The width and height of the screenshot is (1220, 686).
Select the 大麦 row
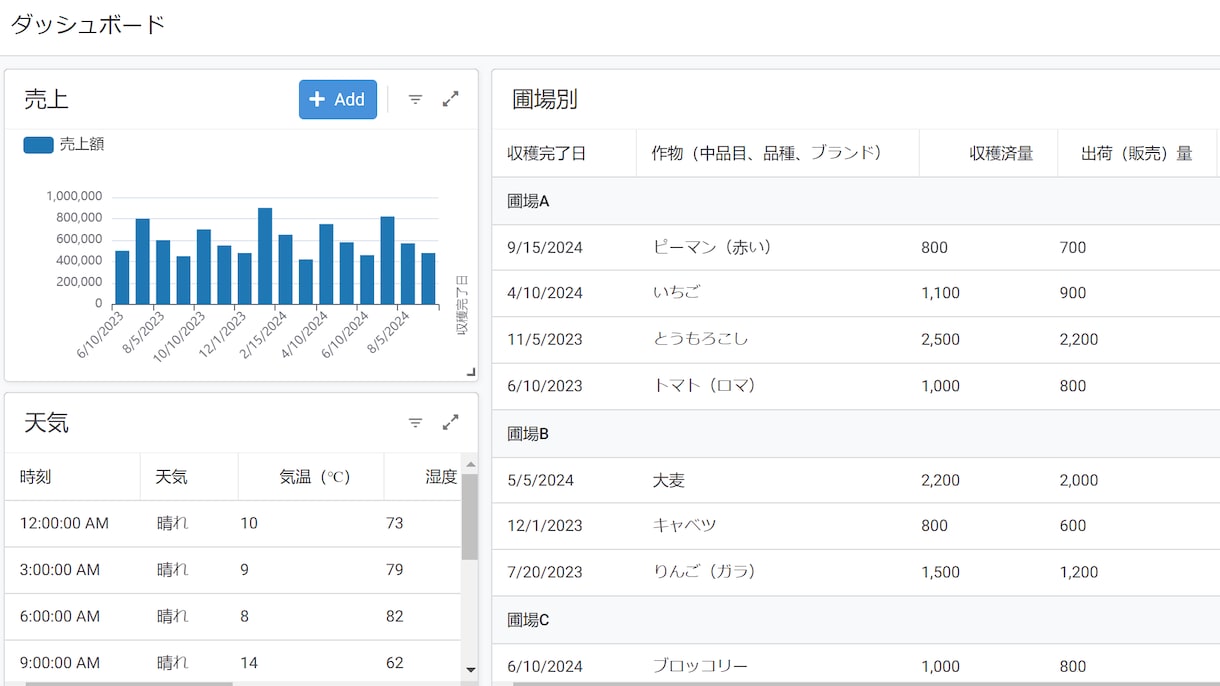point(856,480)
